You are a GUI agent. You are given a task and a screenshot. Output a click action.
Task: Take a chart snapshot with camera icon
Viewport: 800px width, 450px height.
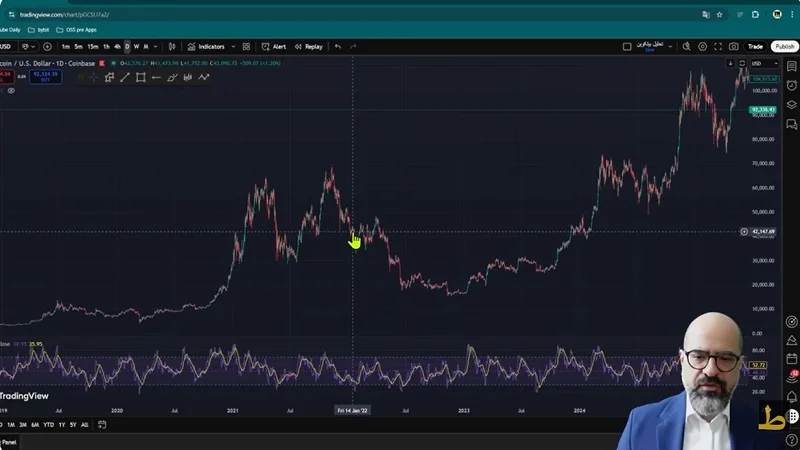(734, 47)
